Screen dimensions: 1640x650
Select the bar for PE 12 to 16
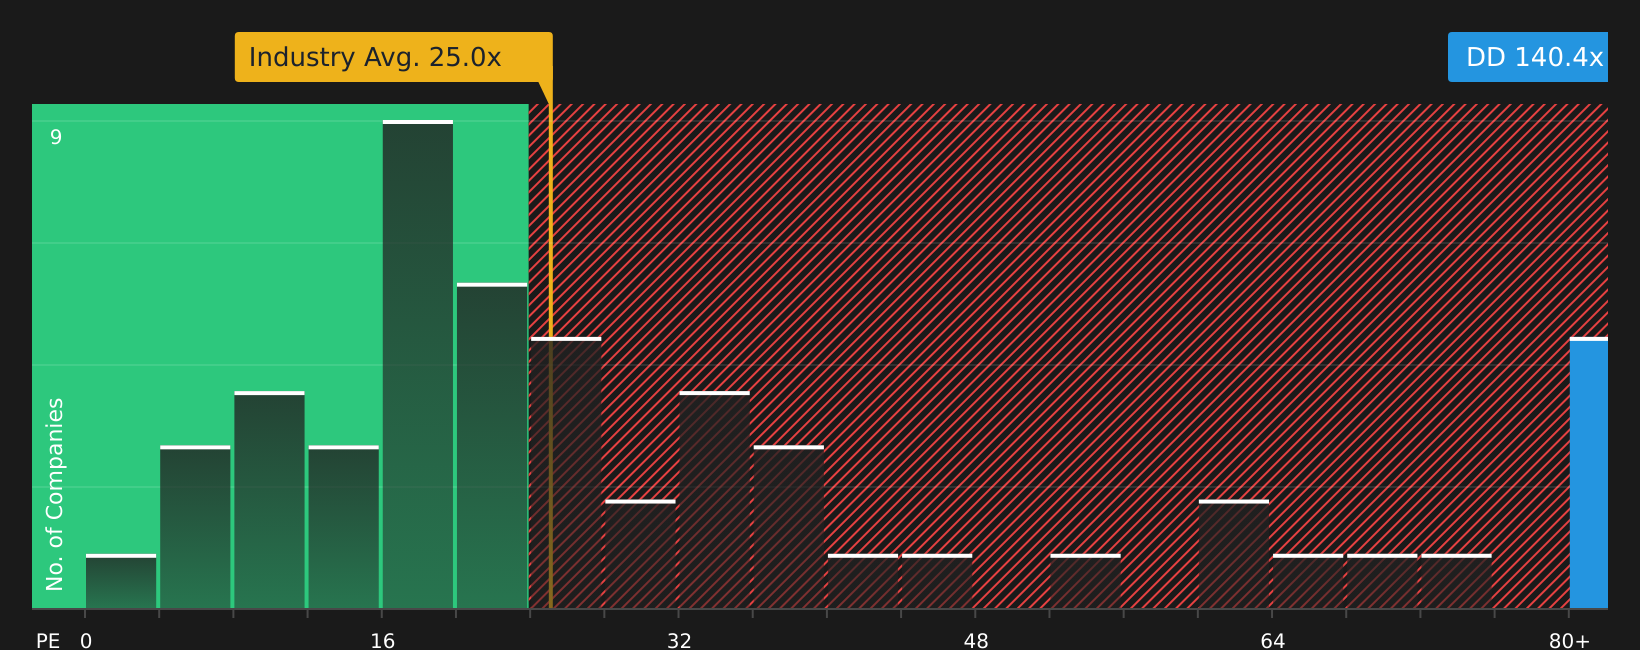[x=343, y=527]
